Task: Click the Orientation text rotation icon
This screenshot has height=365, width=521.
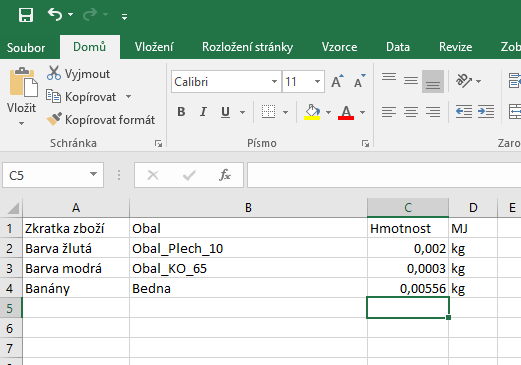Action: pos(463,81)
